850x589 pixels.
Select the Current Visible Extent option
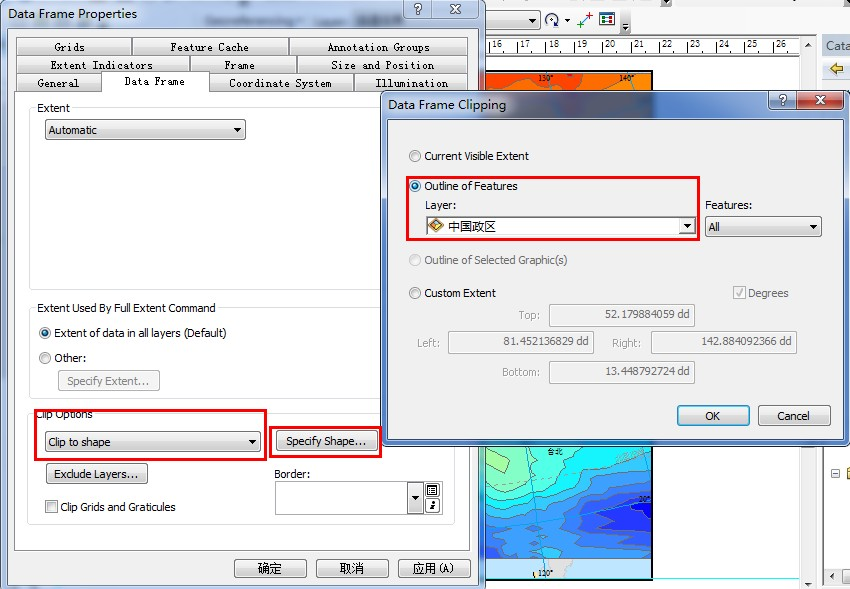coord(415,156)
